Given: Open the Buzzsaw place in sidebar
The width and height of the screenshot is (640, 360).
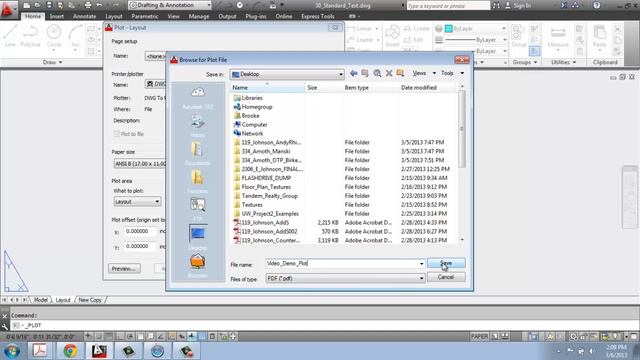Looking at the screenshot, I should (x=198, y=265).
